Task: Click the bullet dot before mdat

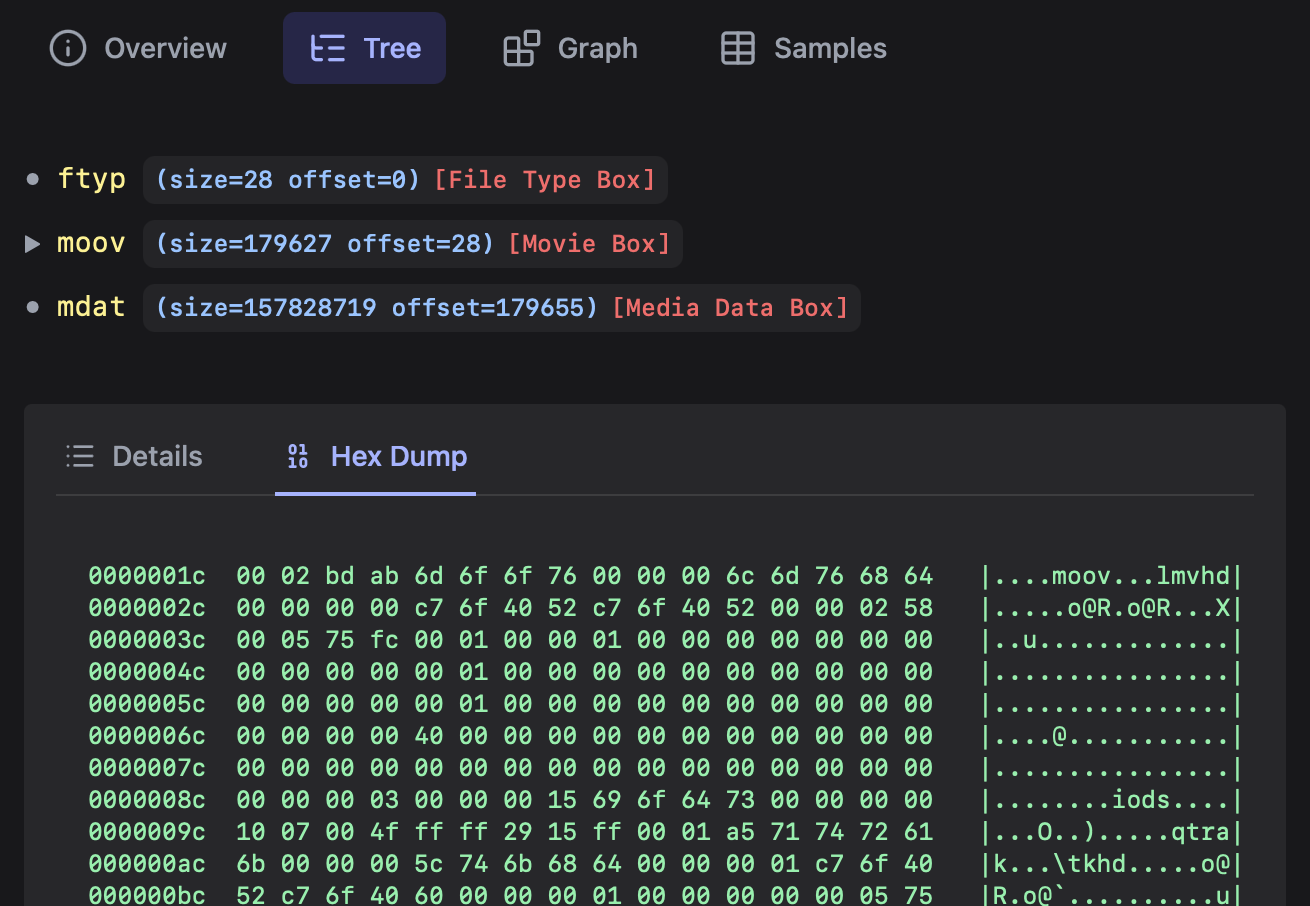Action: click(33, 307)
